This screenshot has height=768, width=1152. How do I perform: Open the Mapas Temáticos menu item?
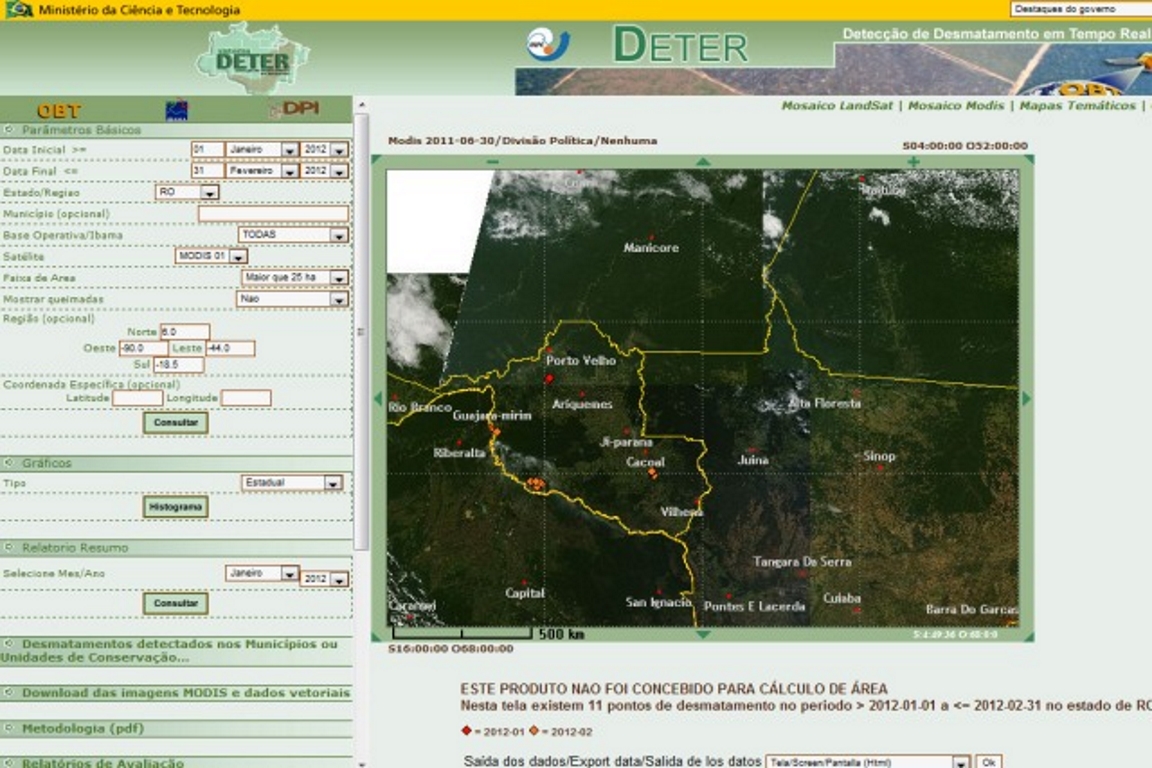click(x=1076, y=106)
